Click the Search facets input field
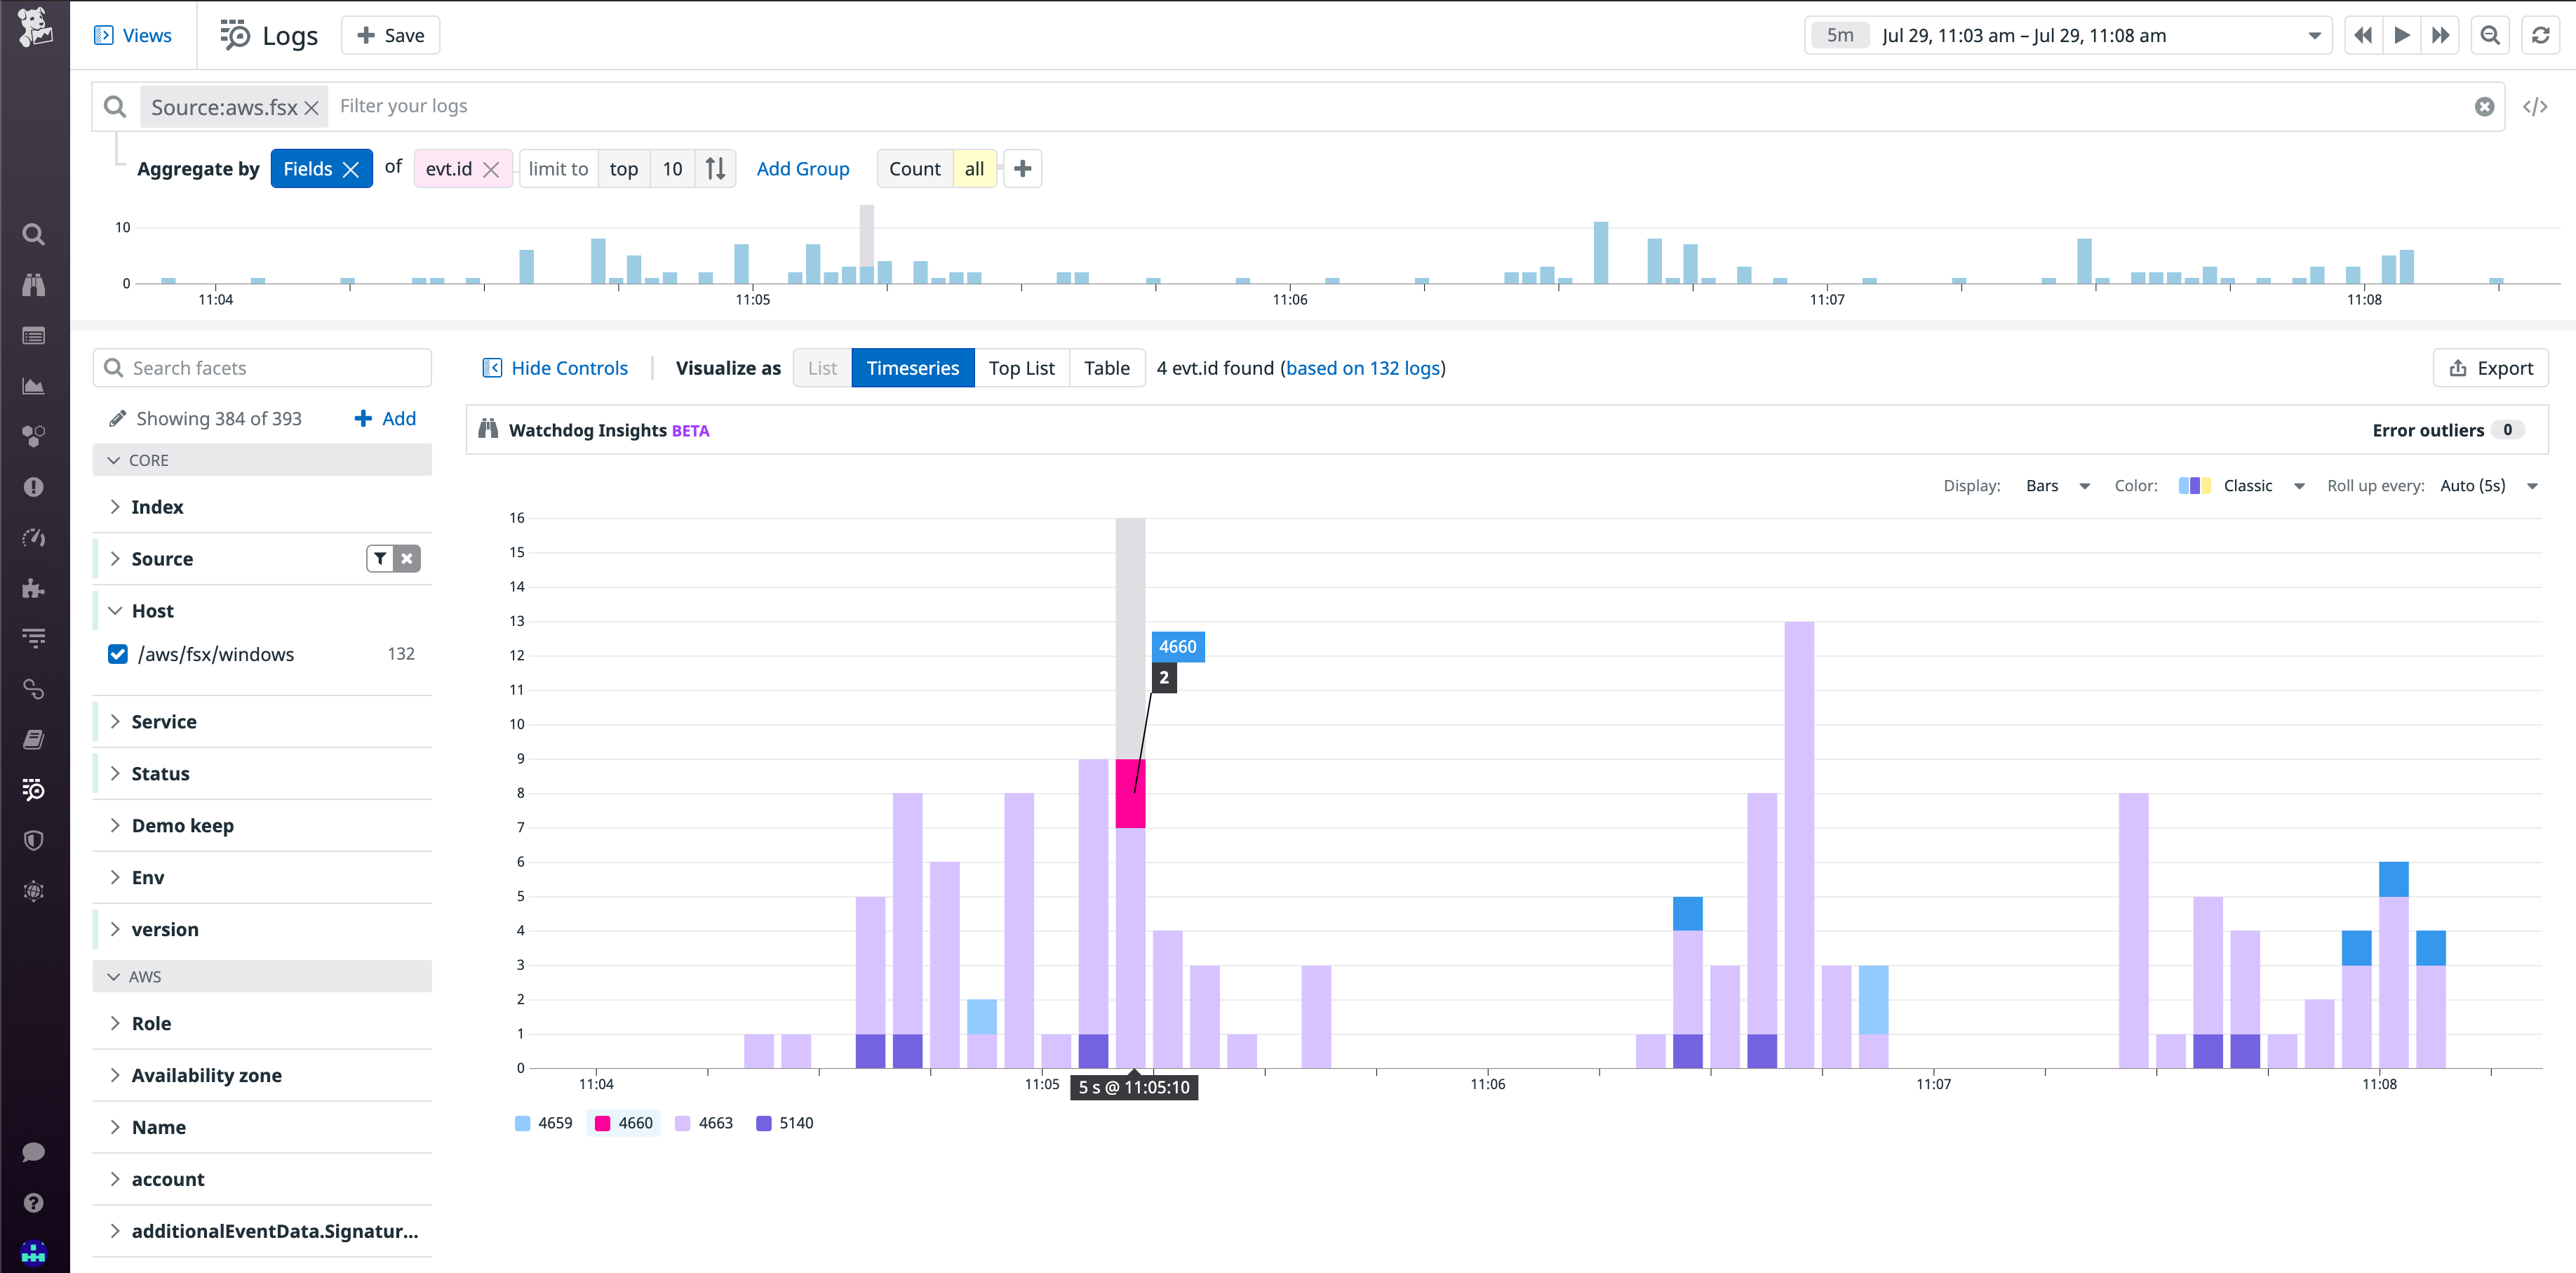The height and width of the screenshot is (1273, 2576). tap(262, 367)
